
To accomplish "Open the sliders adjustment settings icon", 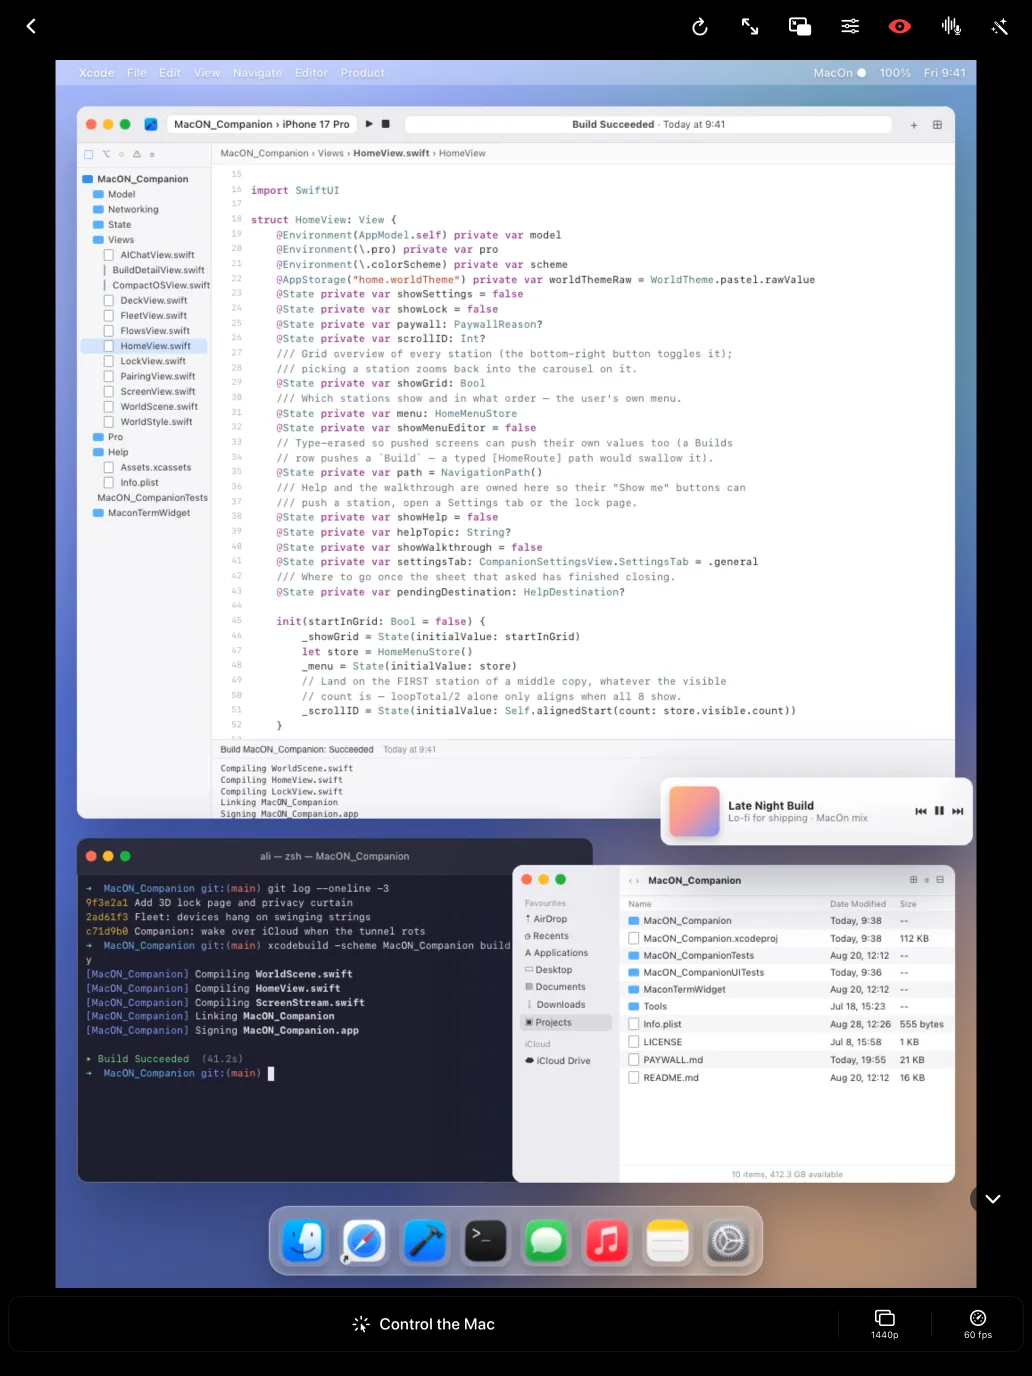I will tap(850, 27).
